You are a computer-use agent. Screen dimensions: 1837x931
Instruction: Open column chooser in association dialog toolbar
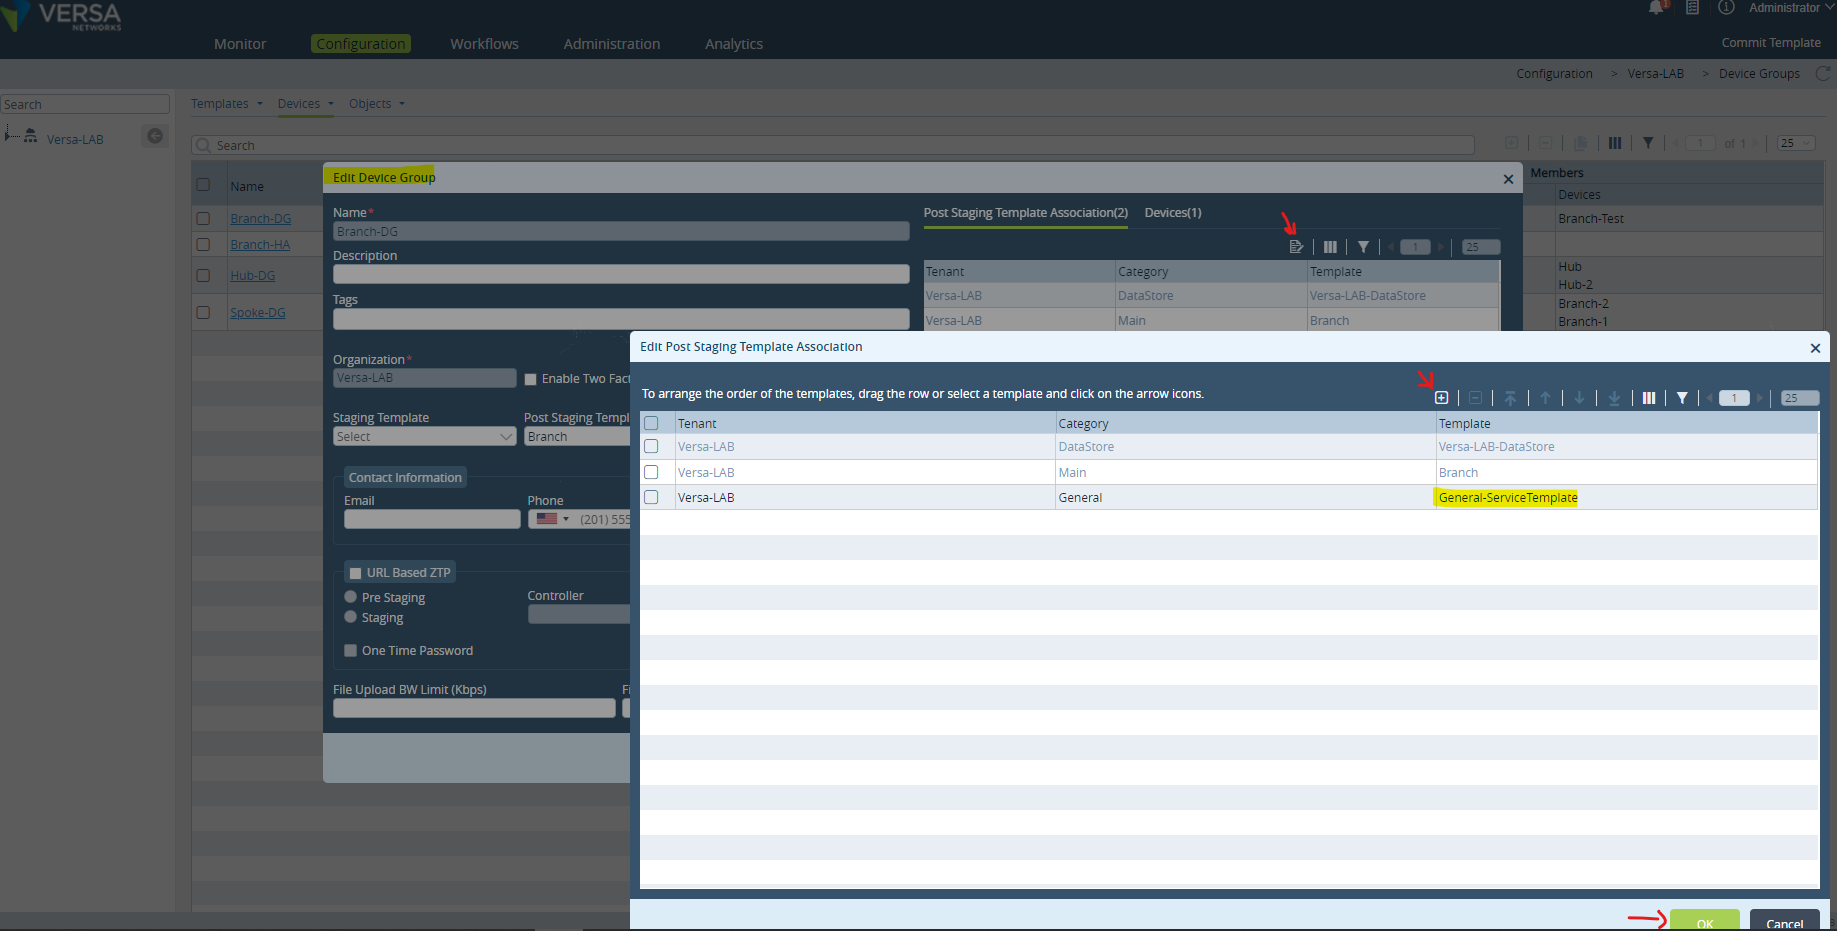coord(1649,398)
